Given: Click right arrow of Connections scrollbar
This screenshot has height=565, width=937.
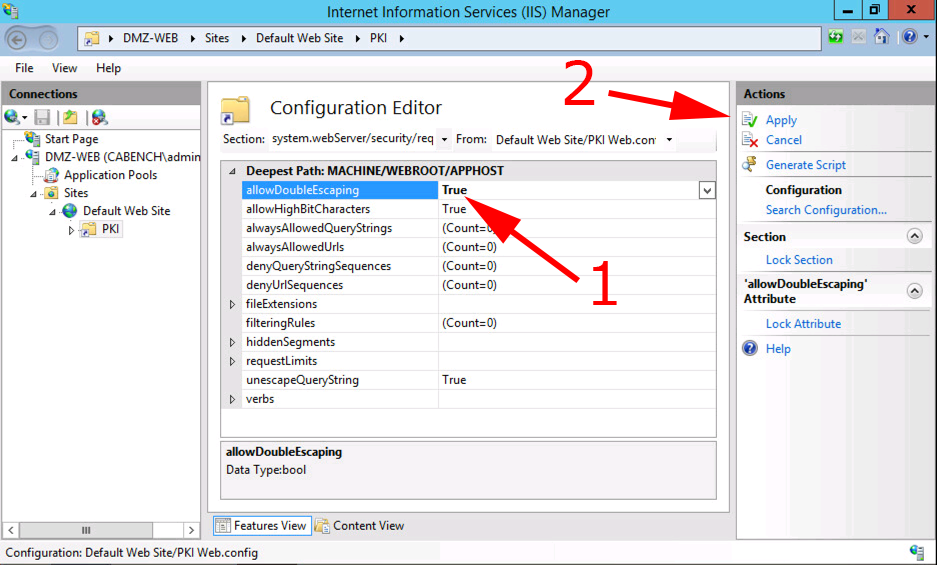Looking at the screenshot, I should coord(191,530).
